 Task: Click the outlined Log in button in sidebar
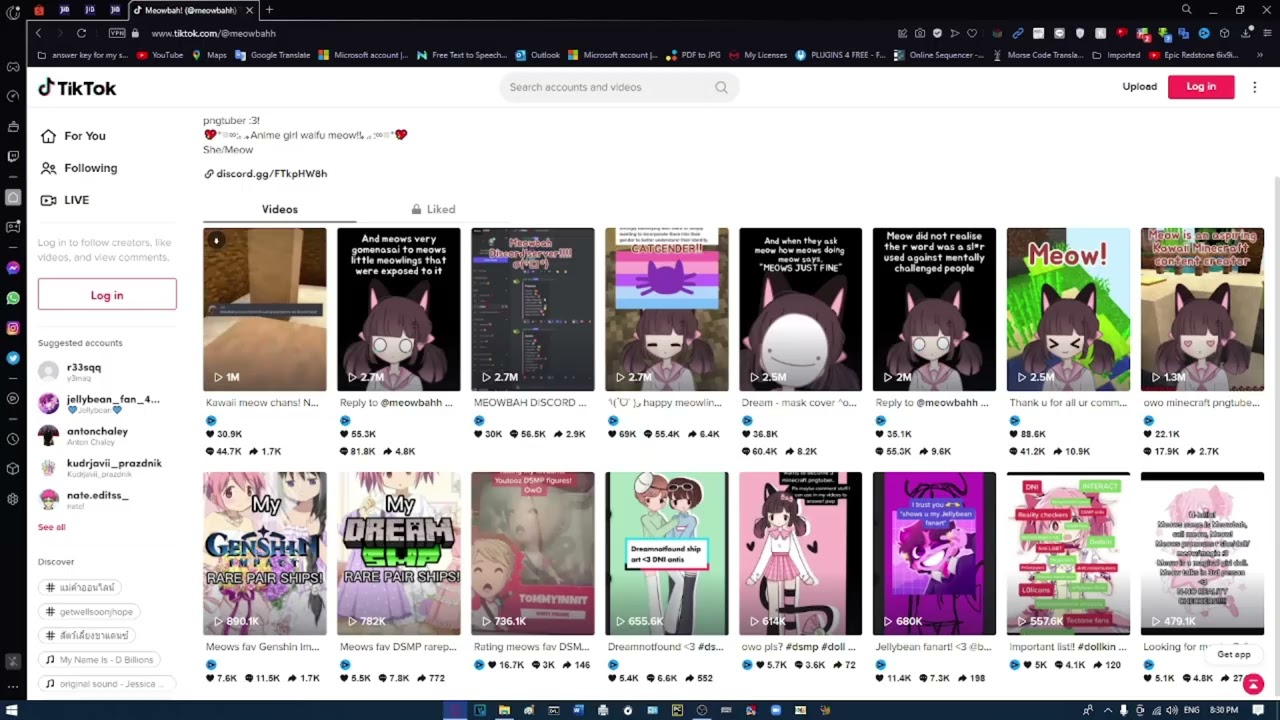[x=107, y=295]
